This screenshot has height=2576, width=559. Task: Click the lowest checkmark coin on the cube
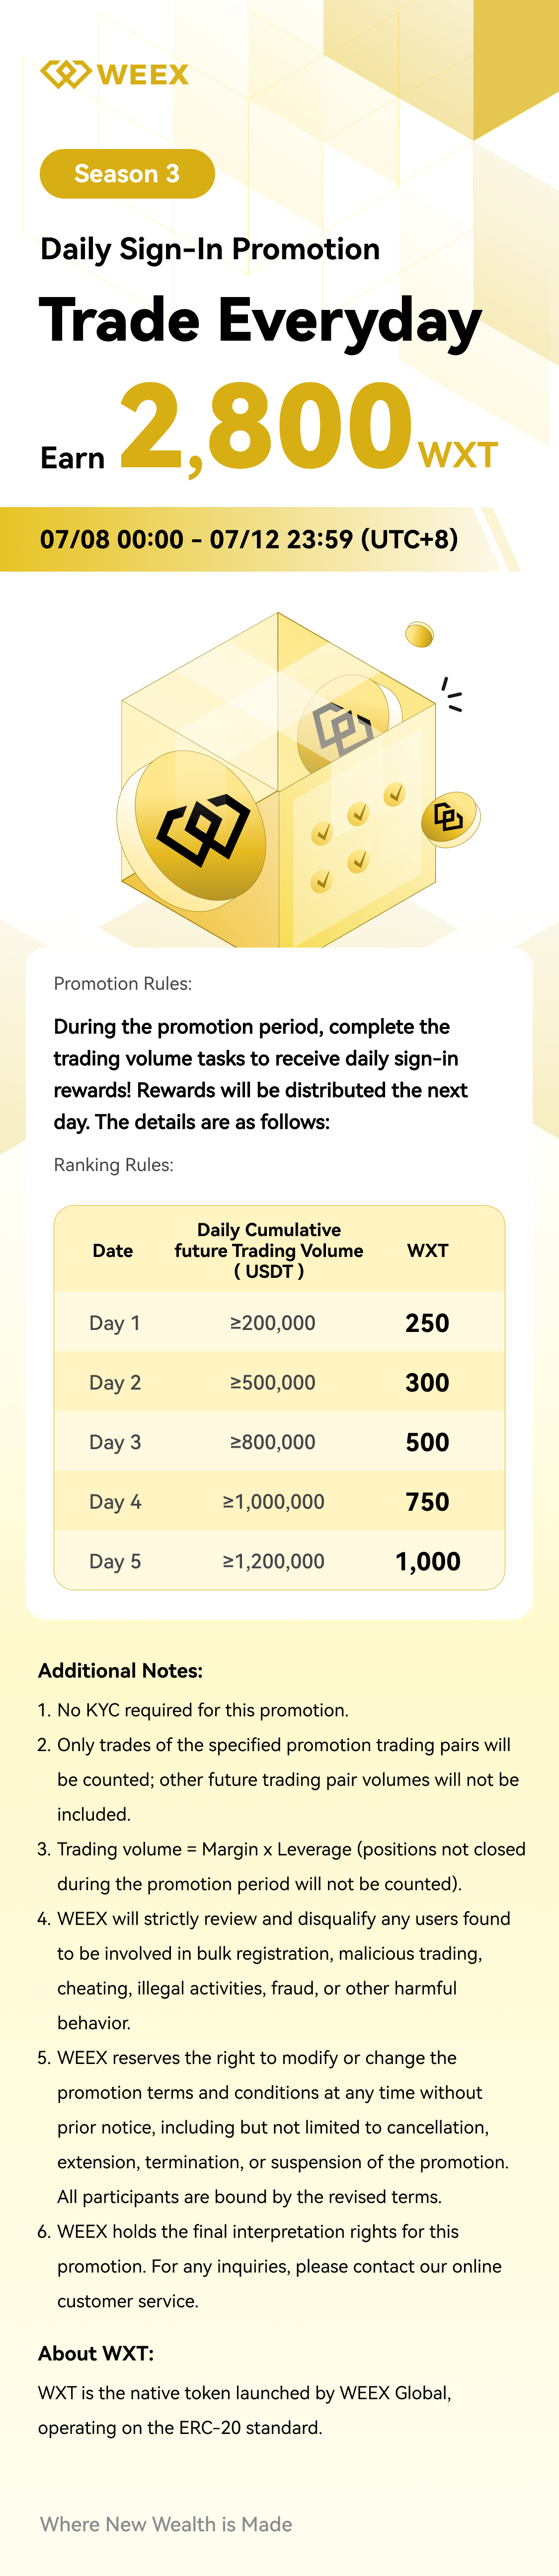click(x=321, y=880)
